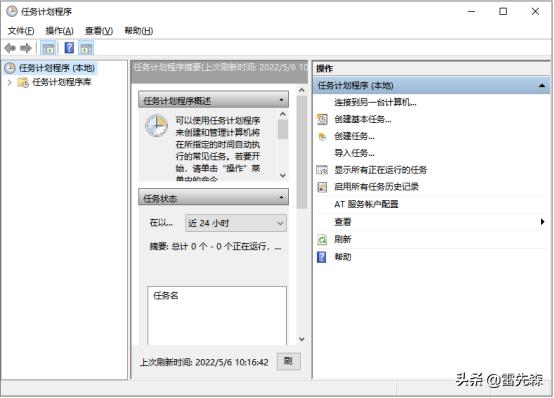Click 创建基本任务... action
The width and height of the screenshot is (554, 398).
363,119
